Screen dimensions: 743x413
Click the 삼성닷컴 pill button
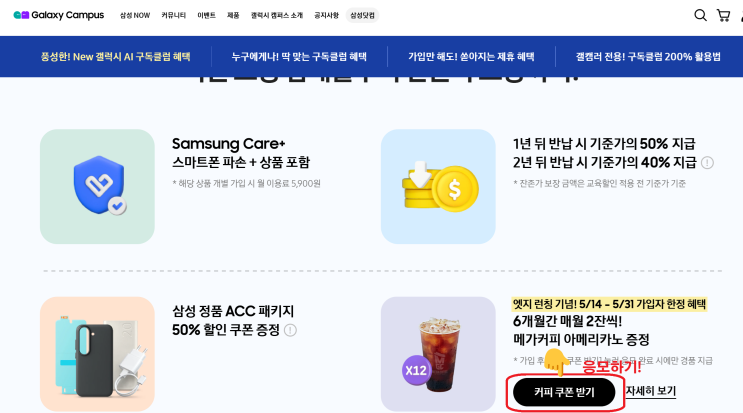point(362,16)
